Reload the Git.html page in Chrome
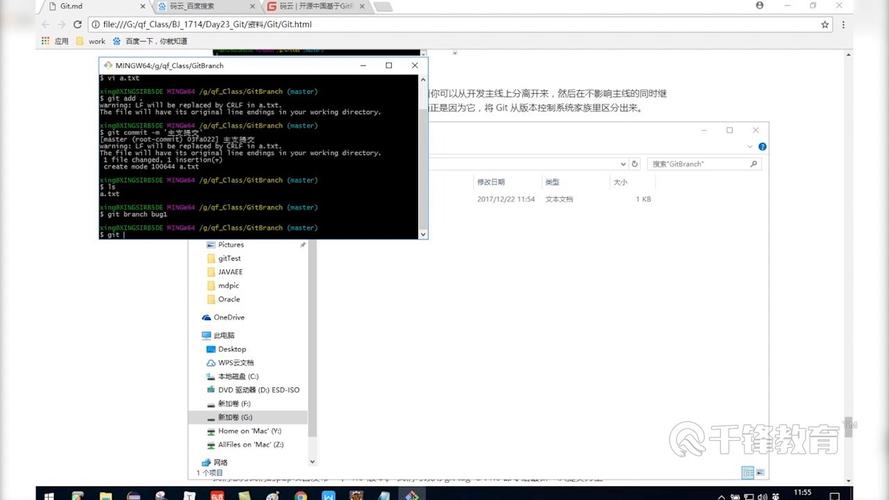This screenshot has height=500, width=889. tap(78, 24)
